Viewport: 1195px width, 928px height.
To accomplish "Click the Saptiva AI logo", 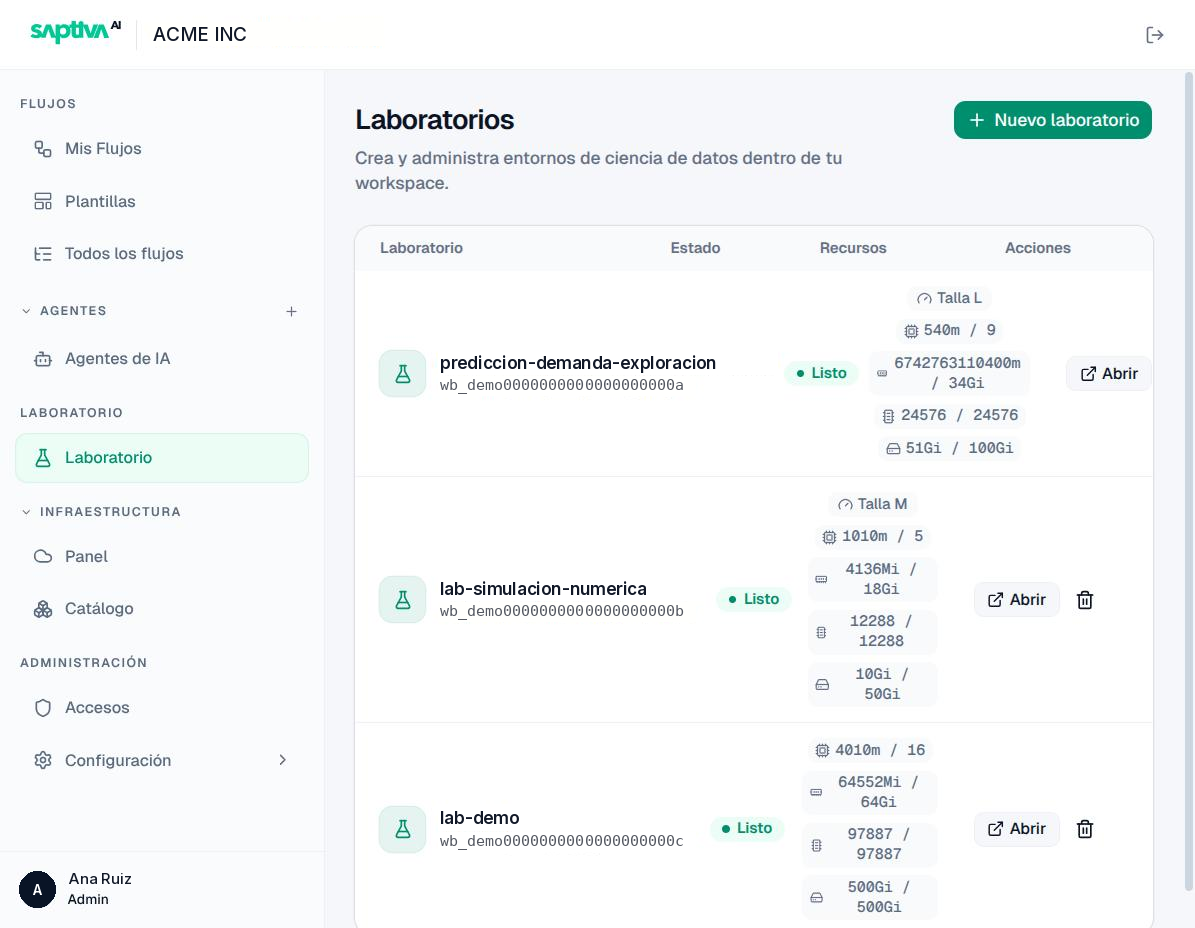I will 75,32.
